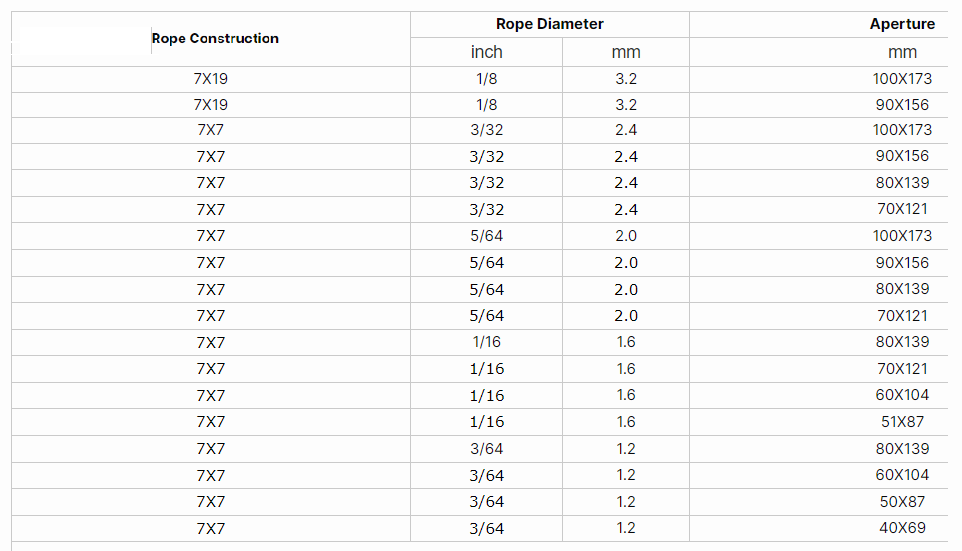Image resolution: width=962 pixels, height=551 pixels.
Task: Select 80X139 aperture in the 3/64 inch row
Action: [902, 448]
